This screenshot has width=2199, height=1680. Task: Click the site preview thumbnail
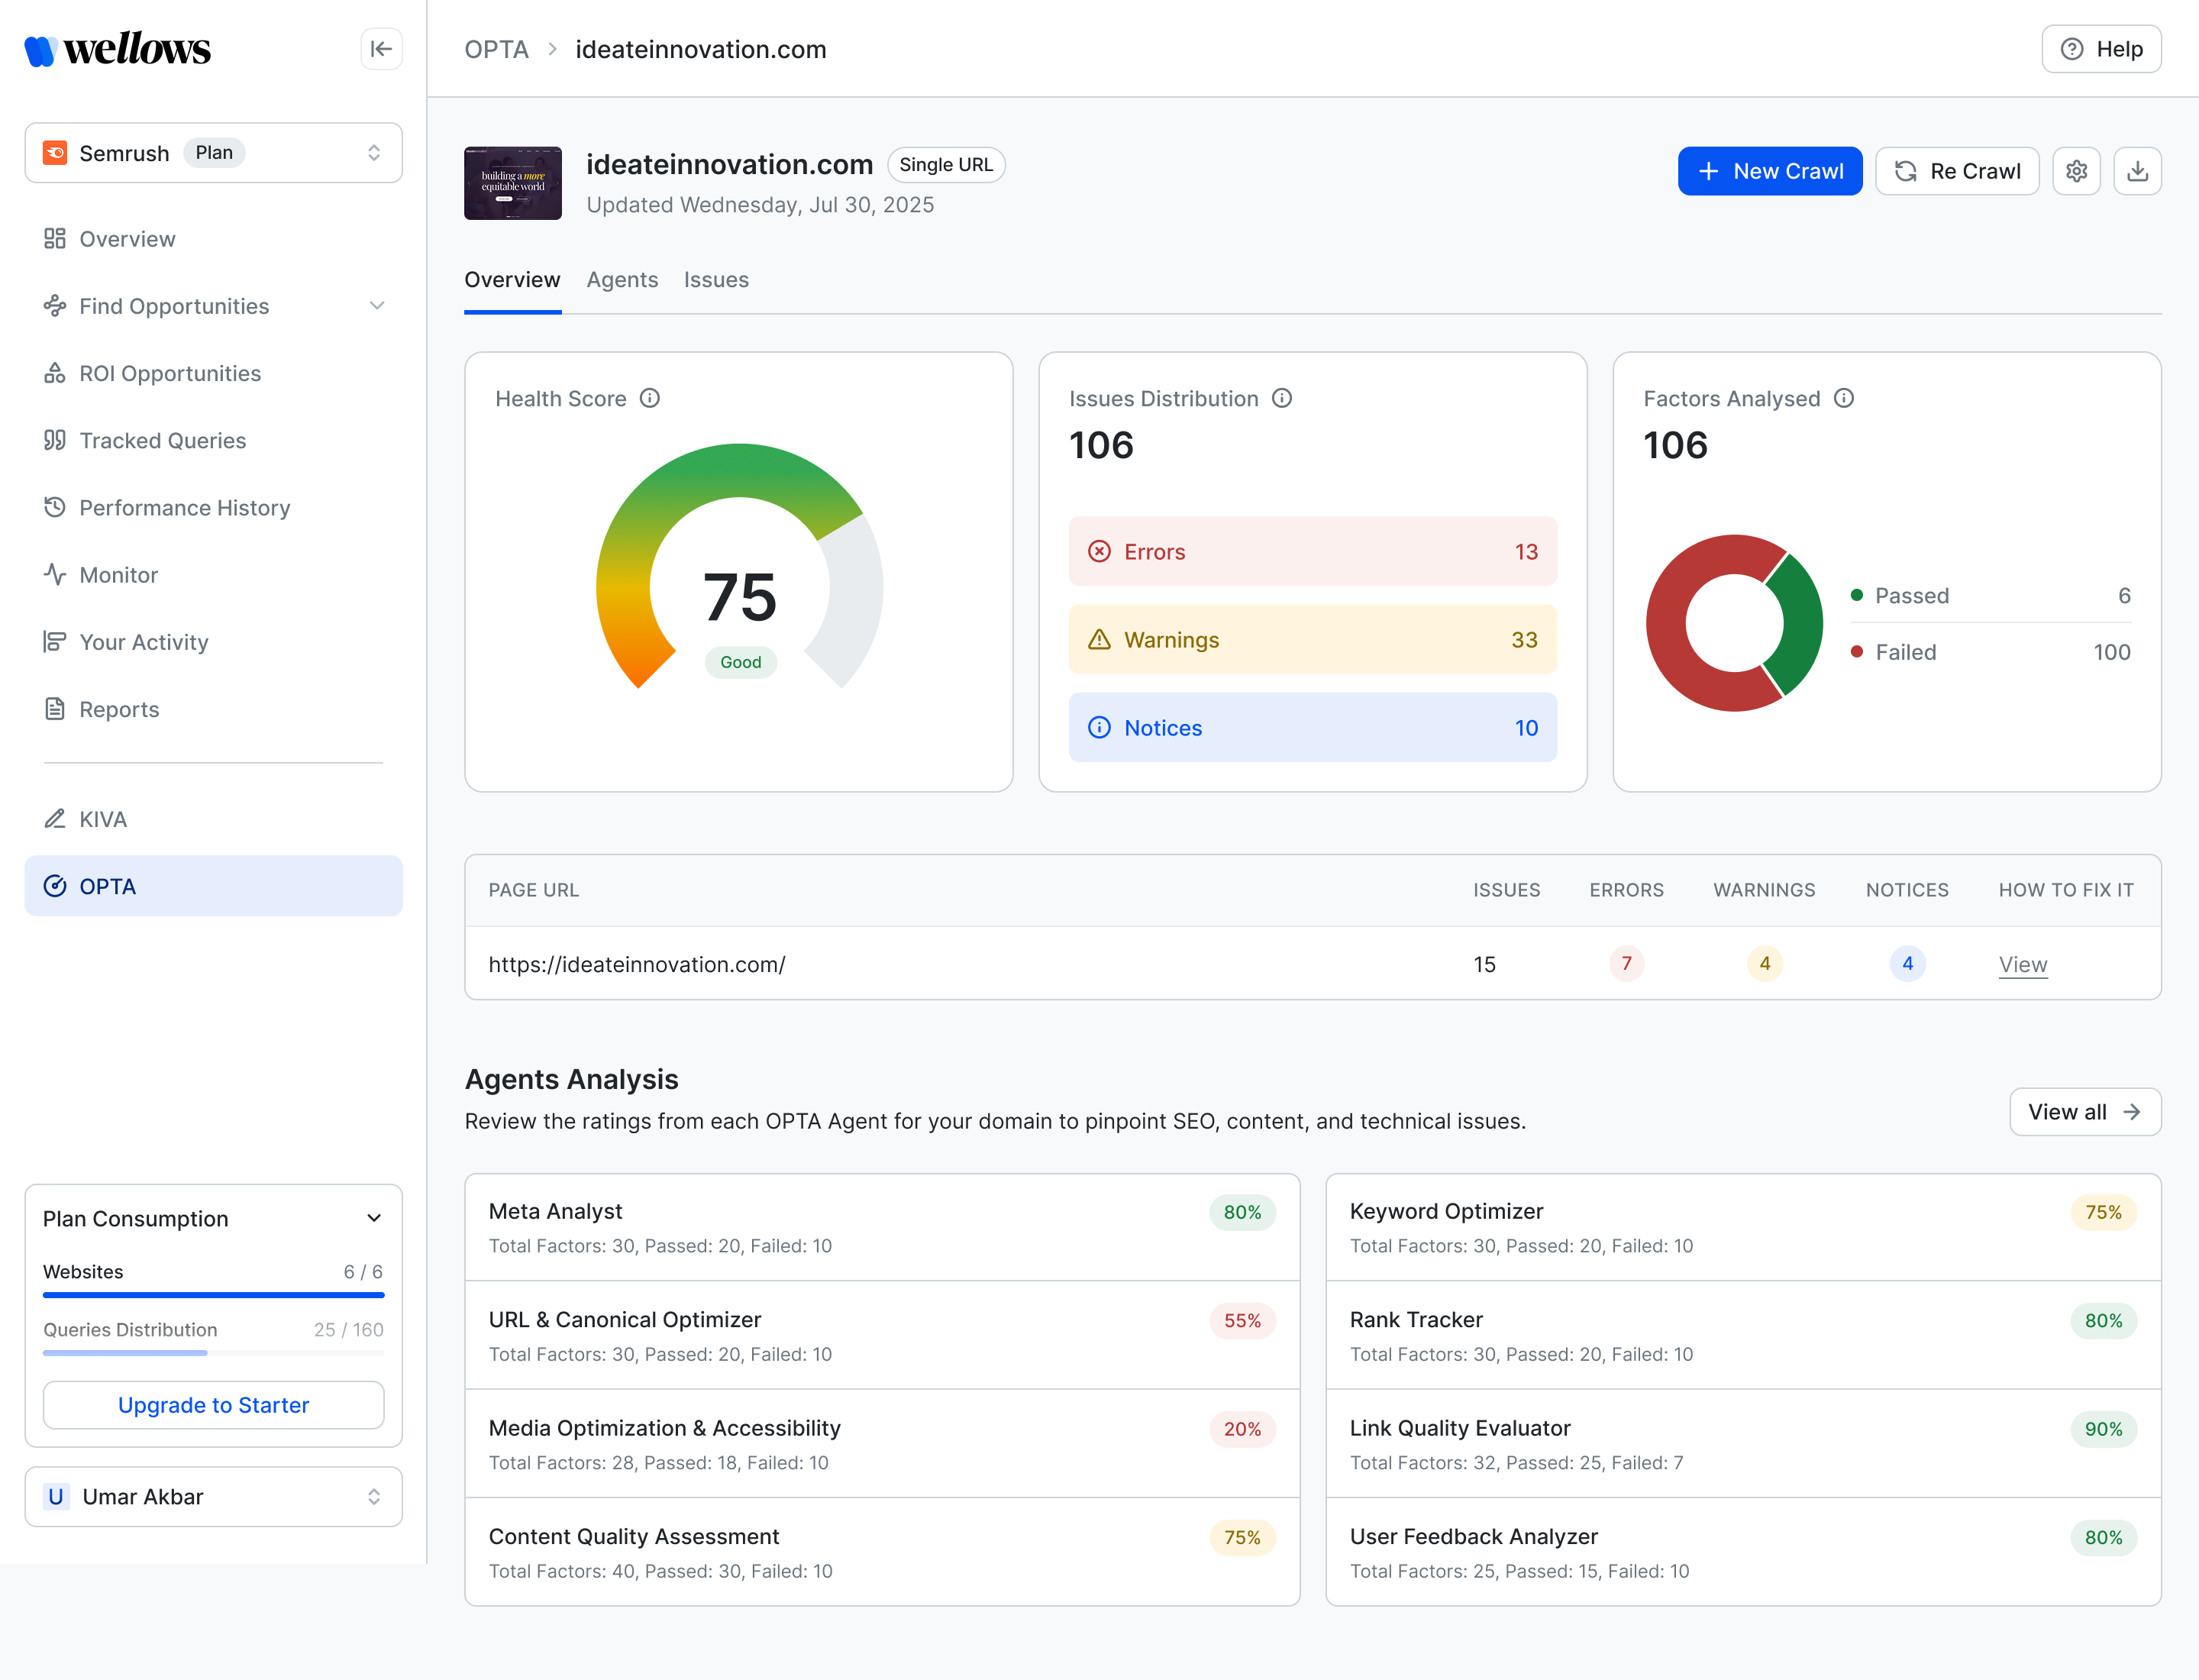coord(512,183)
